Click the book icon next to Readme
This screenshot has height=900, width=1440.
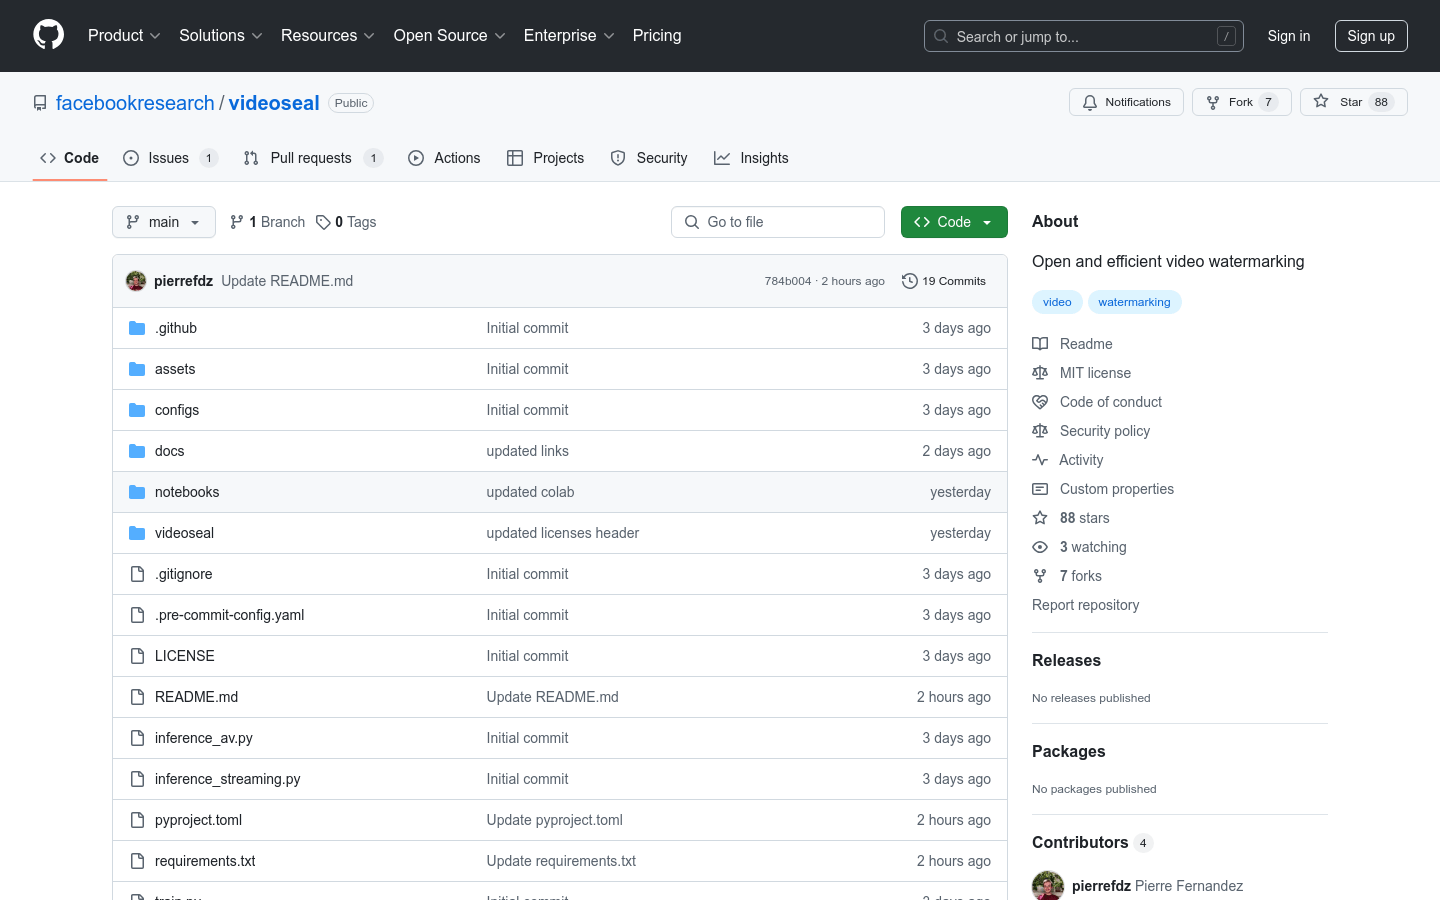click(1040, 344)
